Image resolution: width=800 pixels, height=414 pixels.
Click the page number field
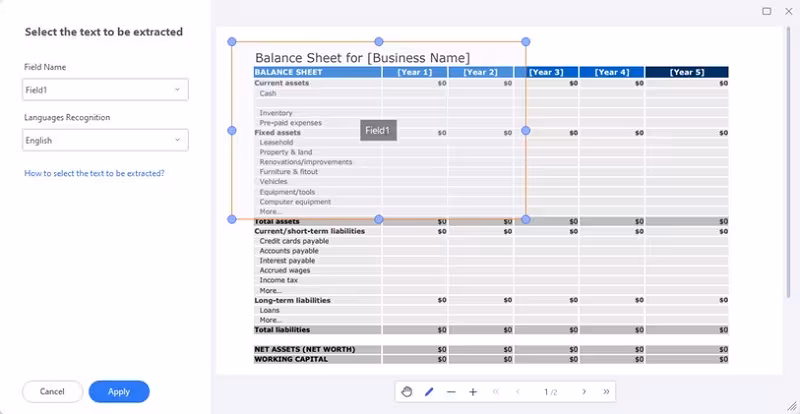pos(551,392)
